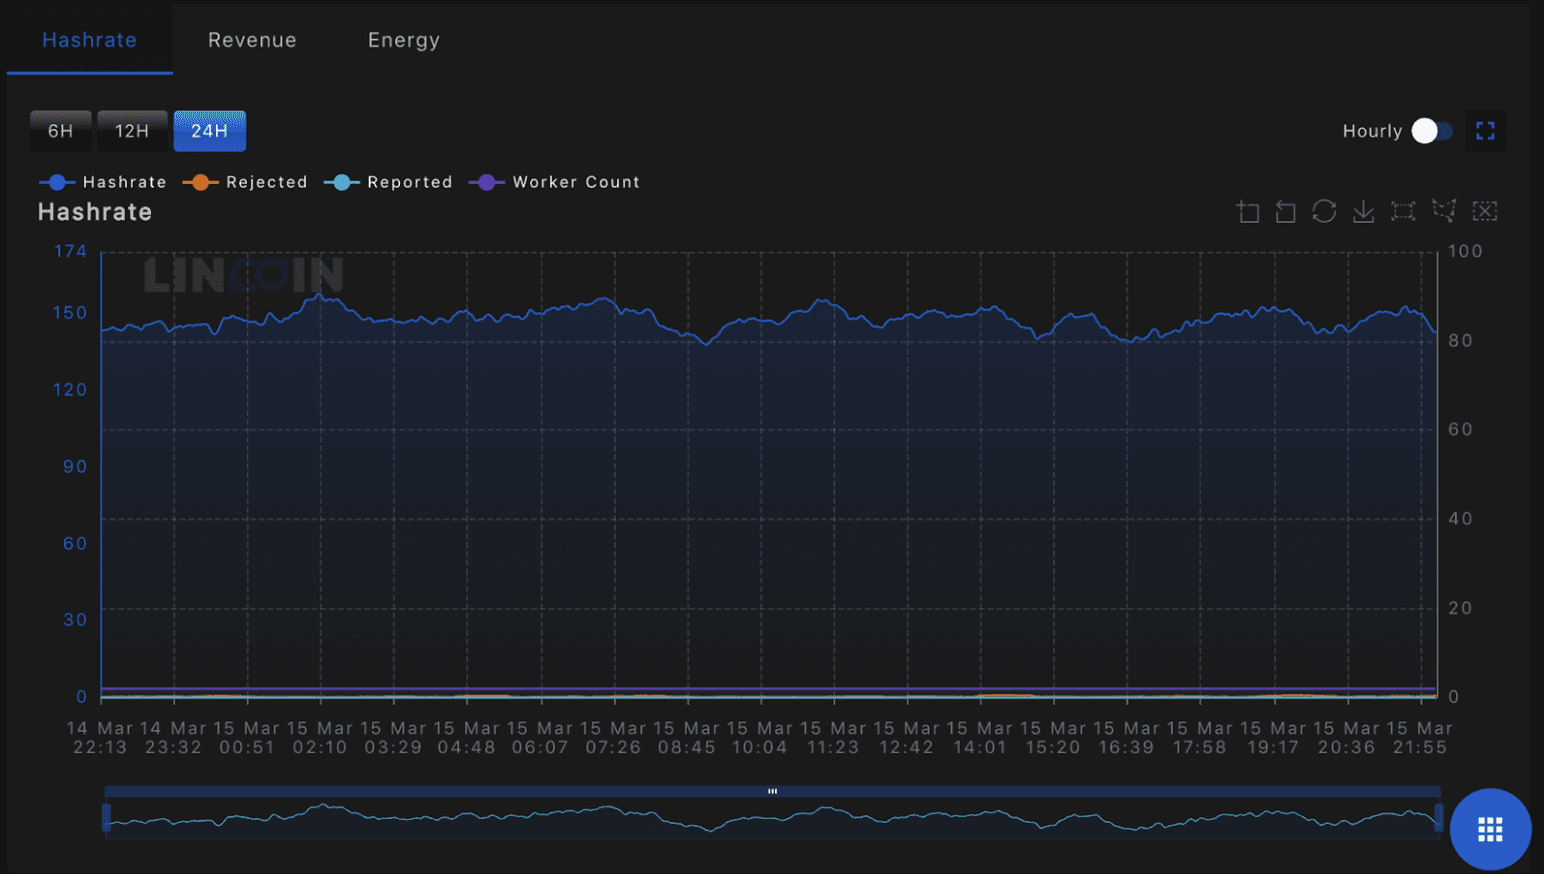Enter fullscreen via the expand icon
This screenshot has width=1544, height=874.
point(1485,130)
